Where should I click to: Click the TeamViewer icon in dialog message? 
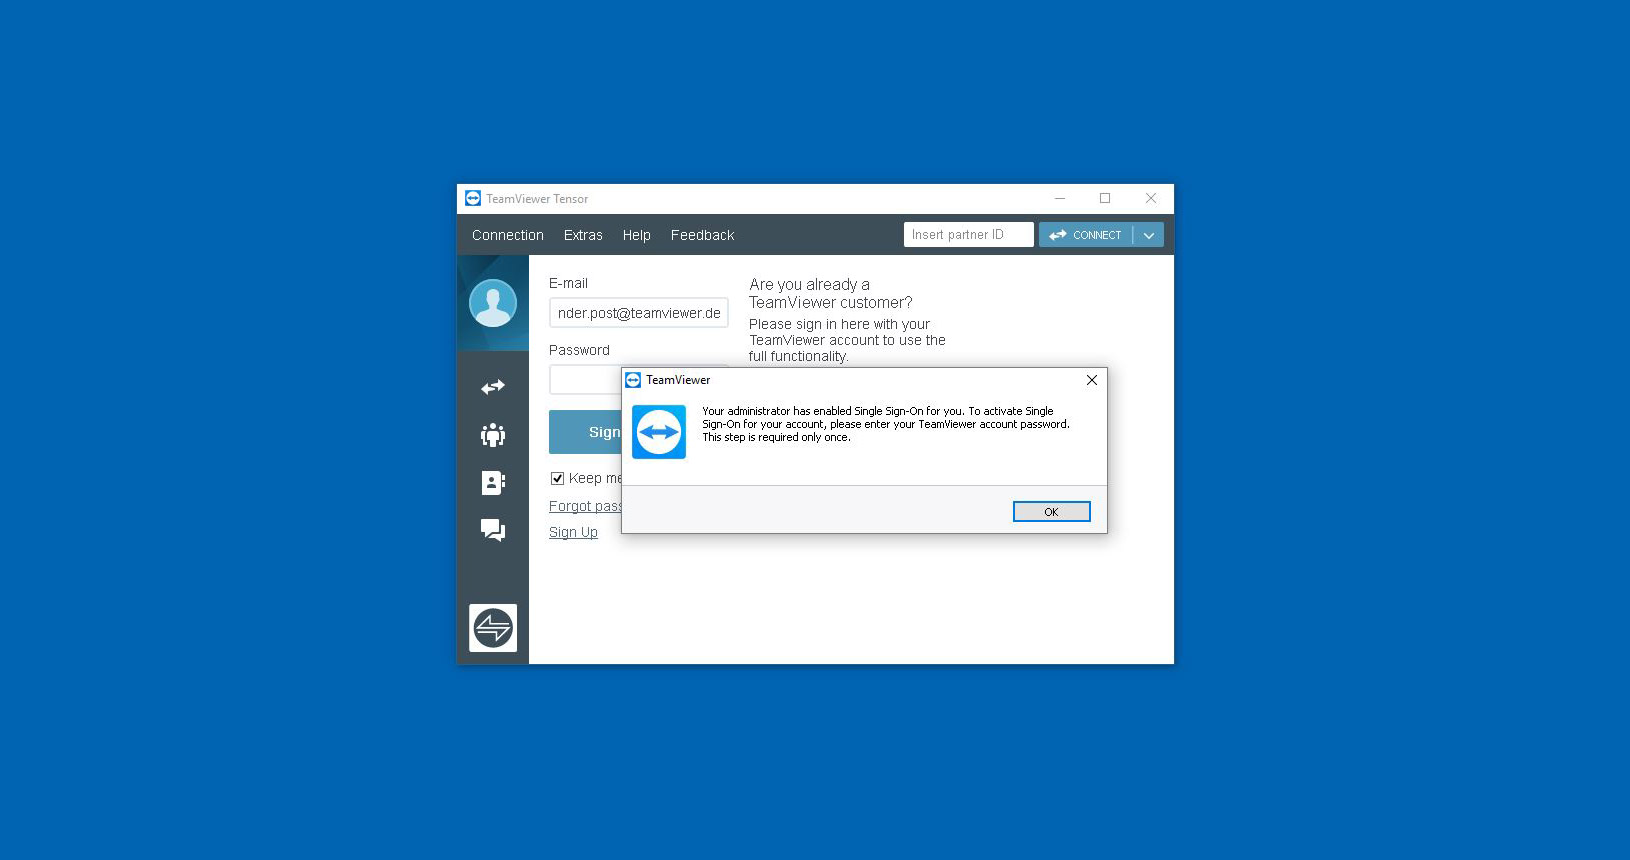pyautogui.click(x=659, y=432)
